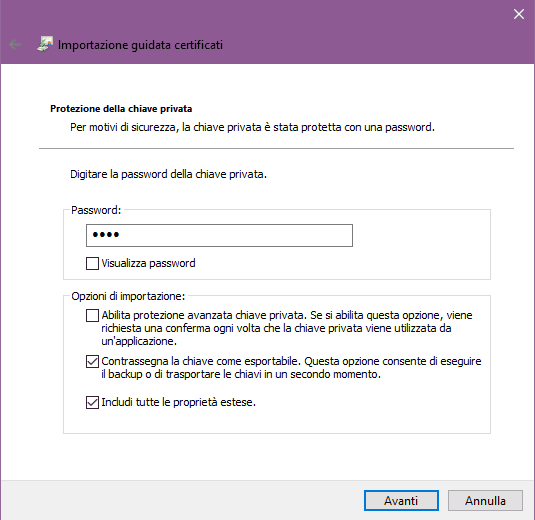
Task: Click the 'Password:' group label
Action: [96, 210]
